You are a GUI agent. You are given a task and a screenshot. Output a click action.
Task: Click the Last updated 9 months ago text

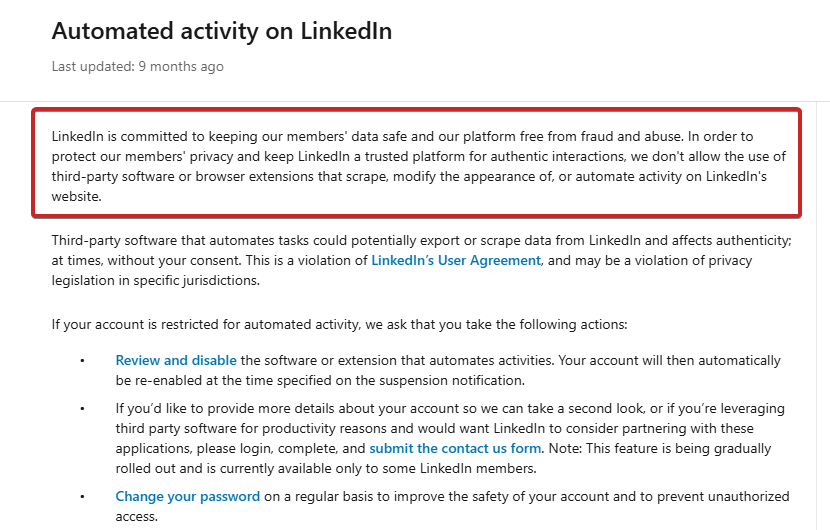point(137,67)
